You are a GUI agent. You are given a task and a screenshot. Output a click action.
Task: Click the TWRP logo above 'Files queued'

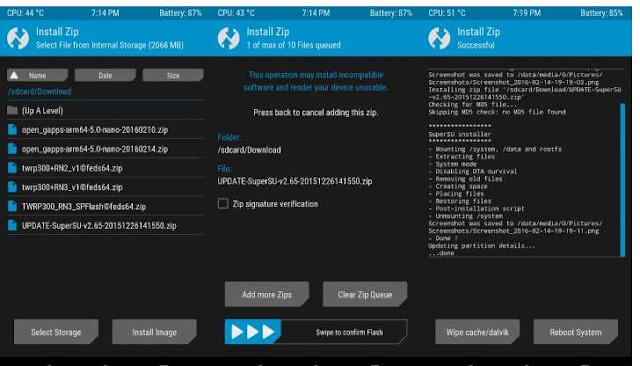pos(229,38)
